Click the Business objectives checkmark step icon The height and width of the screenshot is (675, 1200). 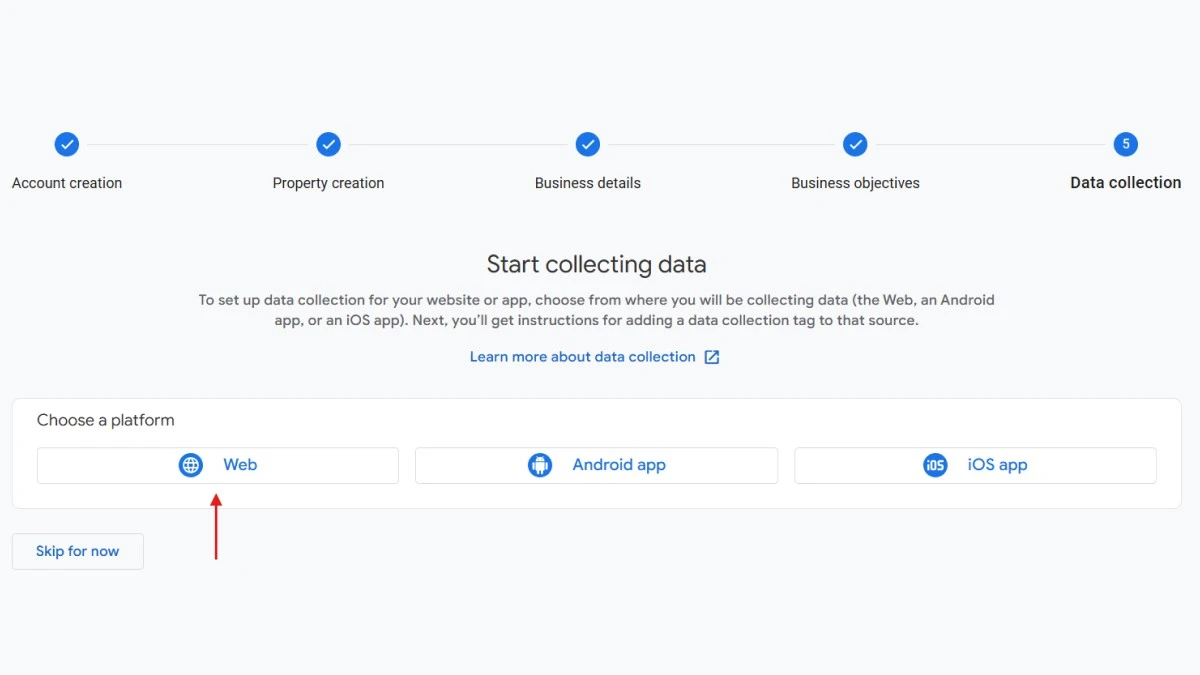click(855, 144)
